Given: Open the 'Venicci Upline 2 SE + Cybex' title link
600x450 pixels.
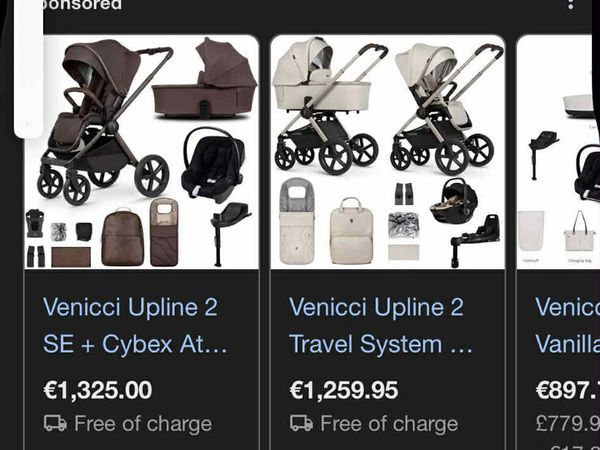Looking at the screenshot, I should tap(136, 326).
